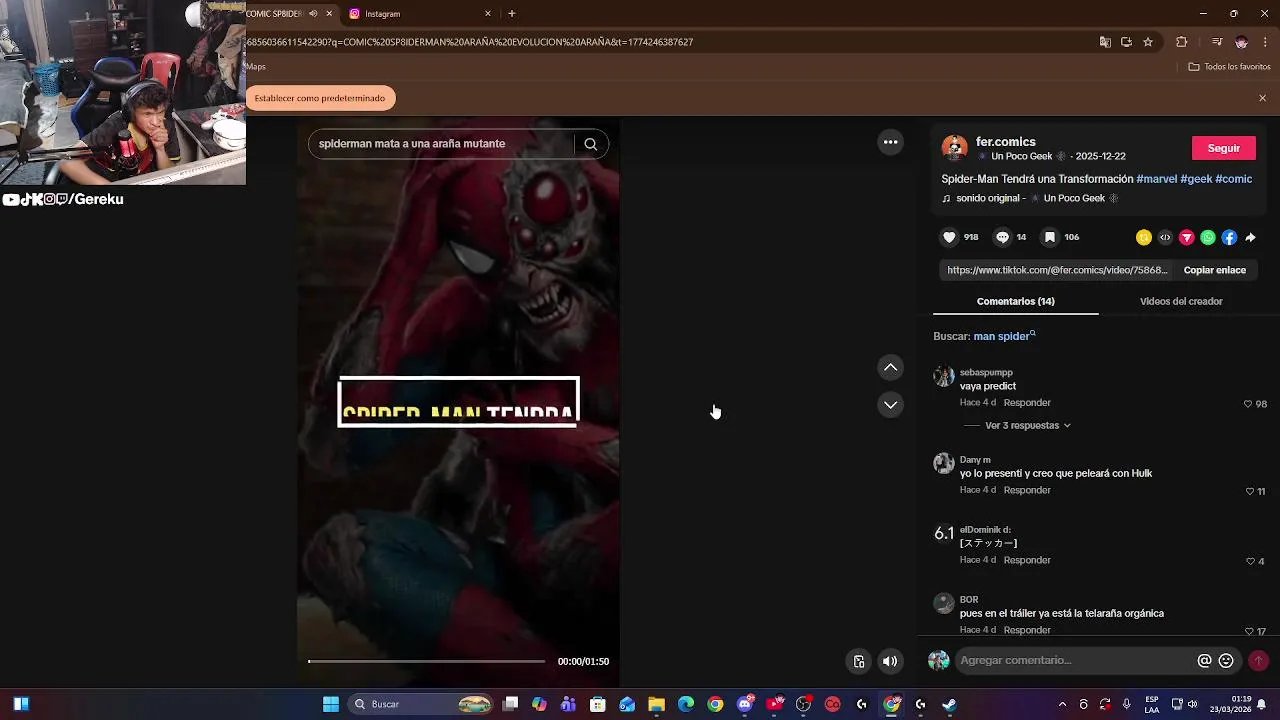
Task: Open the three-dot more options on the video
Action: [890, 142]
